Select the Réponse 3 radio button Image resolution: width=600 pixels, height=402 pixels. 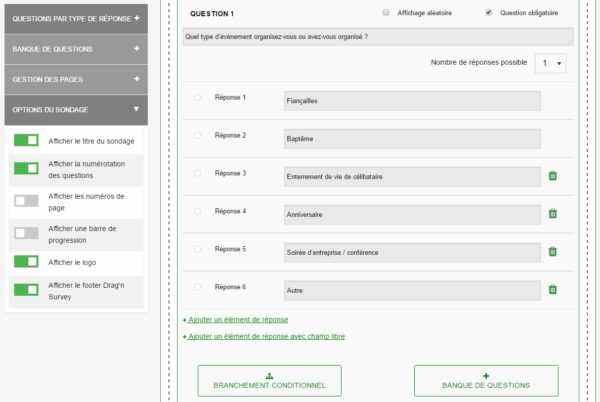(x=197, y=173)
